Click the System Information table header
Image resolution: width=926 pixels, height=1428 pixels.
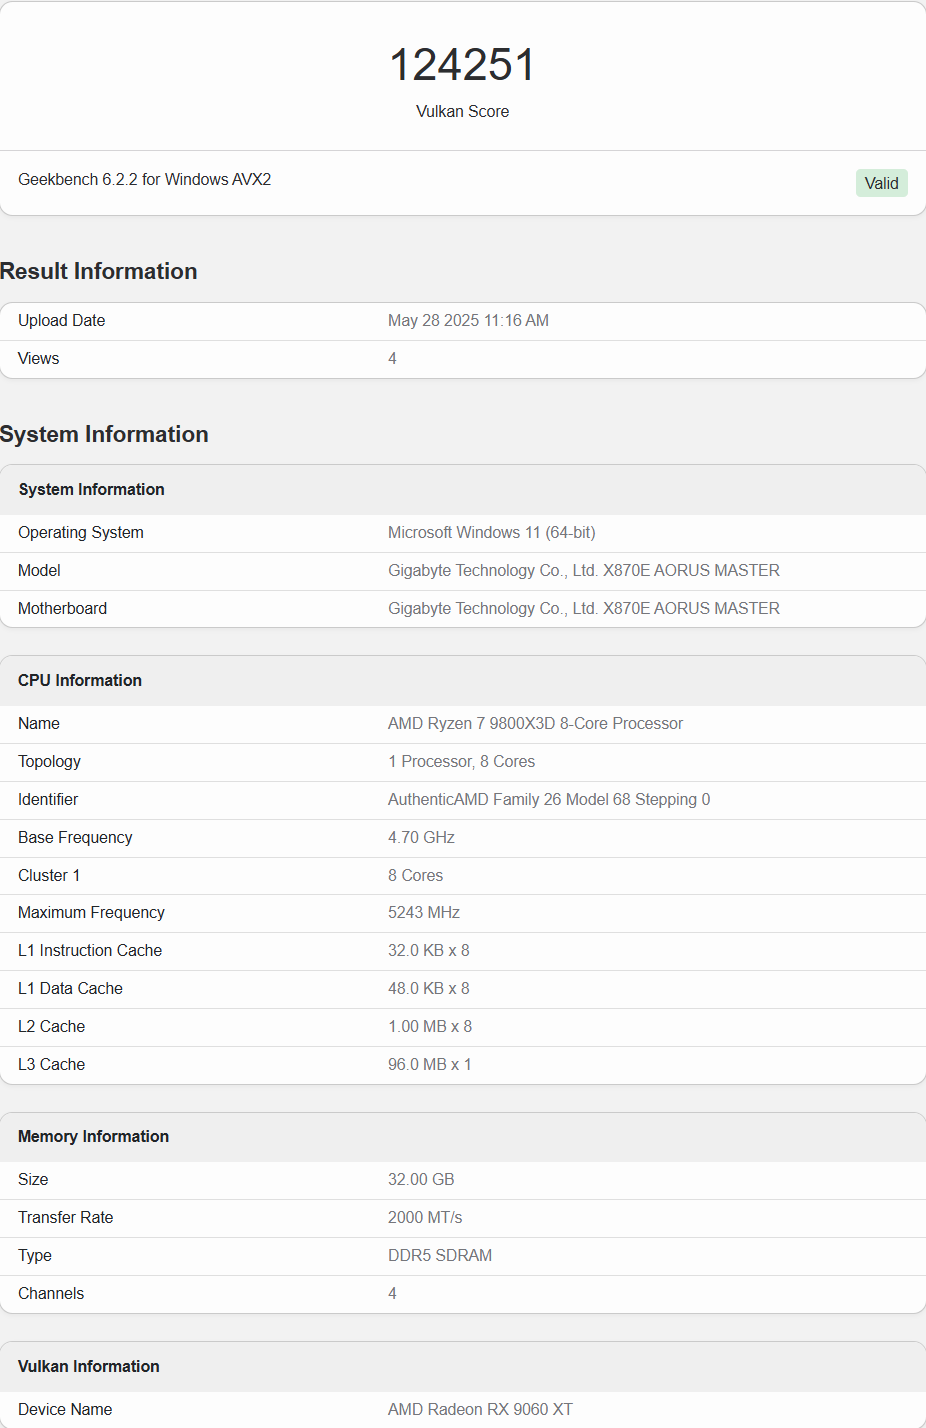pyautogui.click(x=92, y=489)
